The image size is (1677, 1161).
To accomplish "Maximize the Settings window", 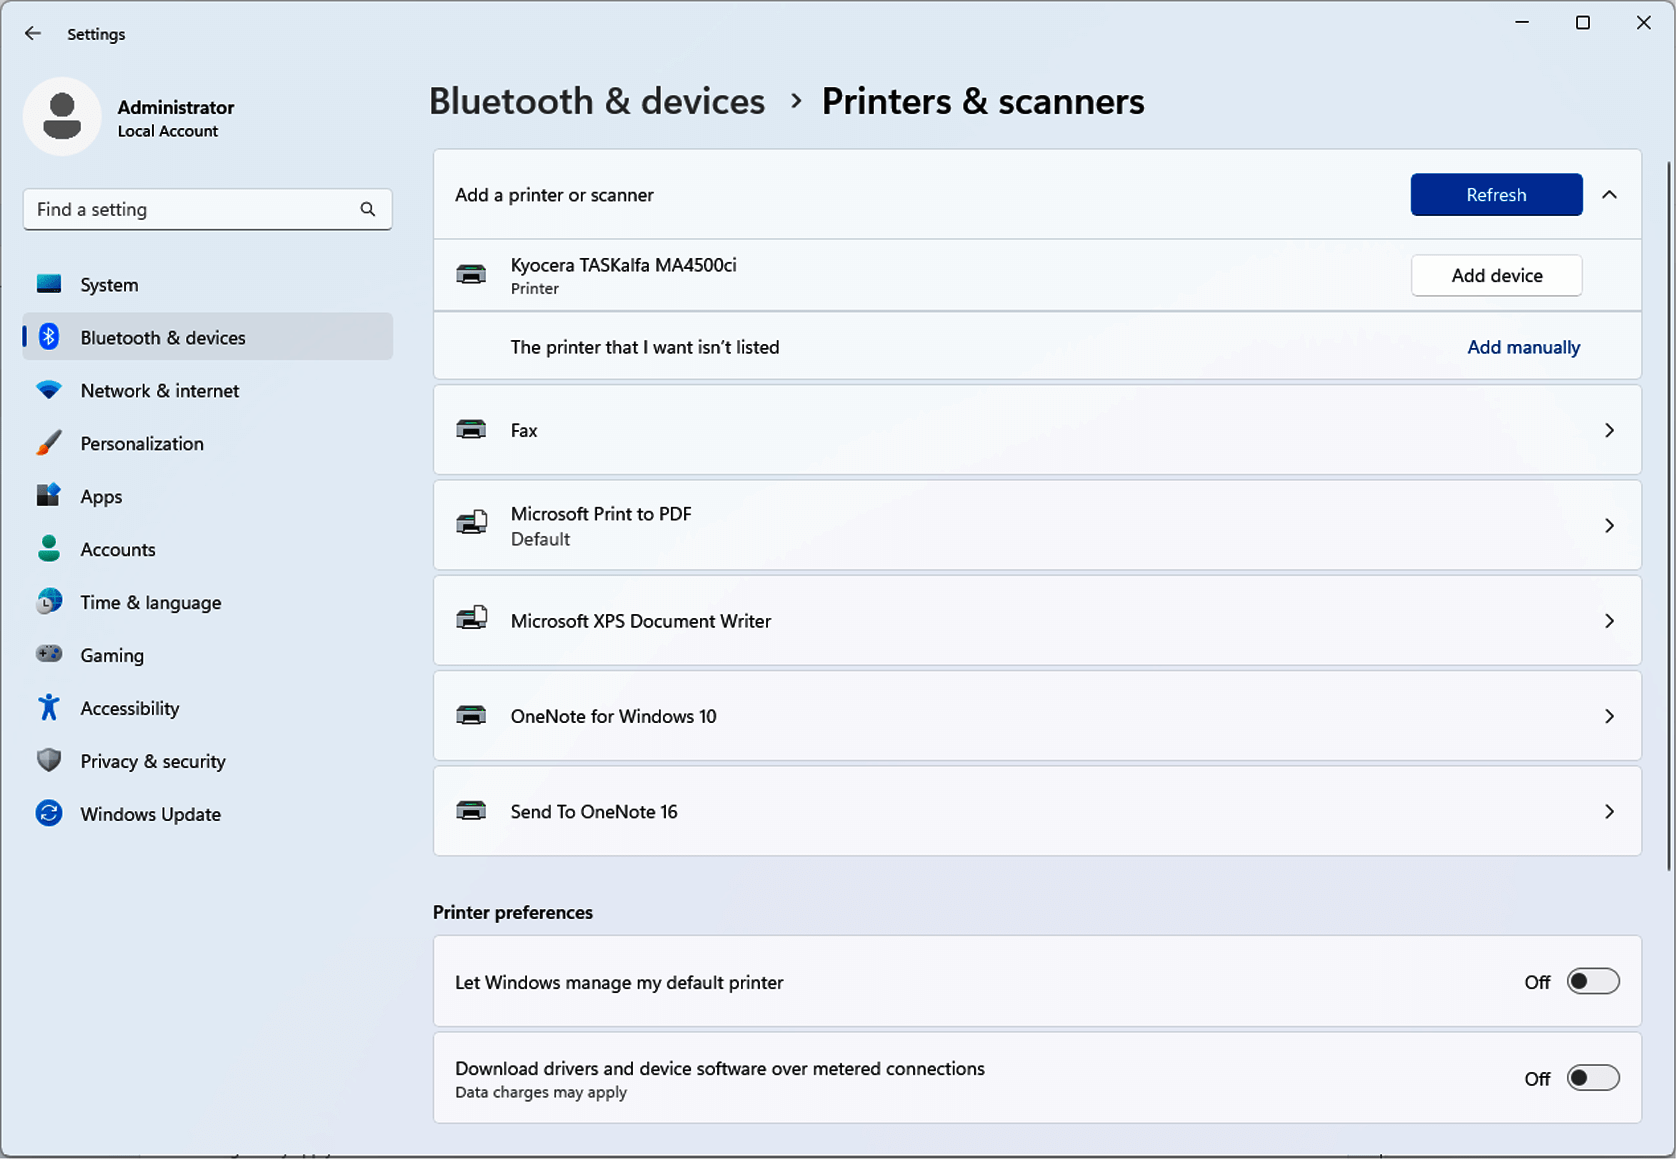I will tap(1582, 23).
